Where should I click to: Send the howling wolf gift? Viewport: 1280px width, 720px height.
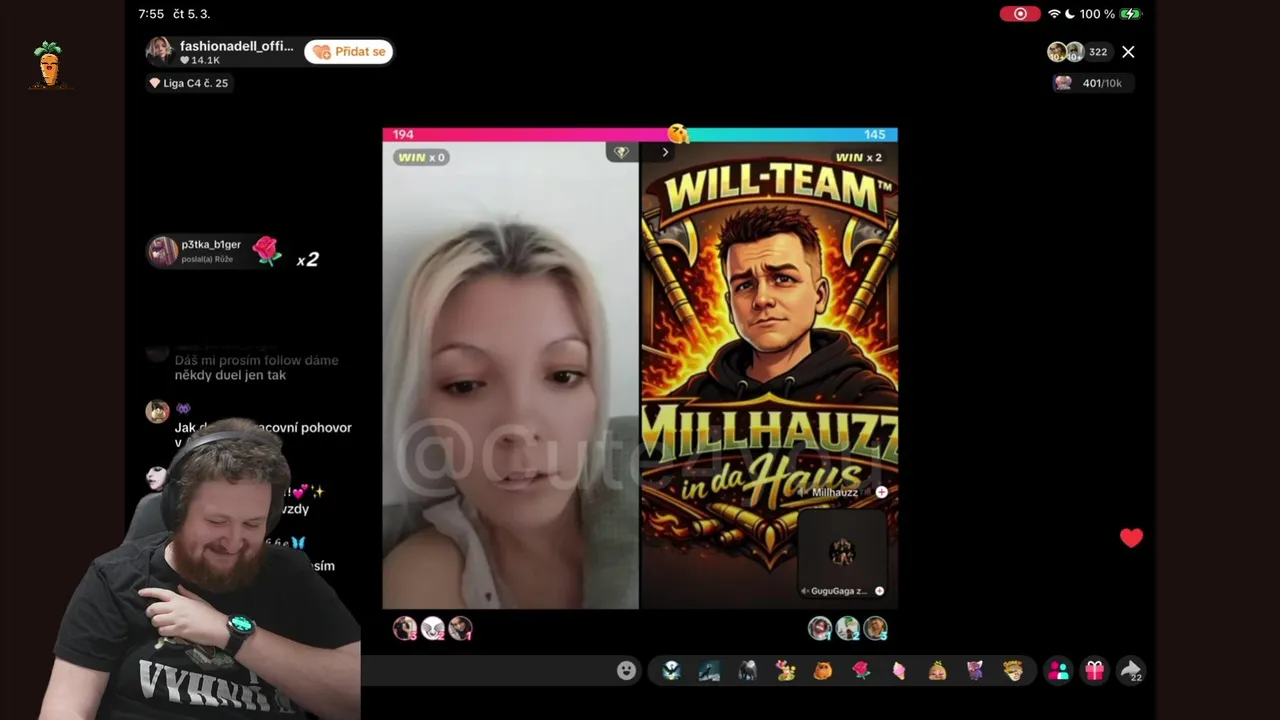(x=709, y=671)
